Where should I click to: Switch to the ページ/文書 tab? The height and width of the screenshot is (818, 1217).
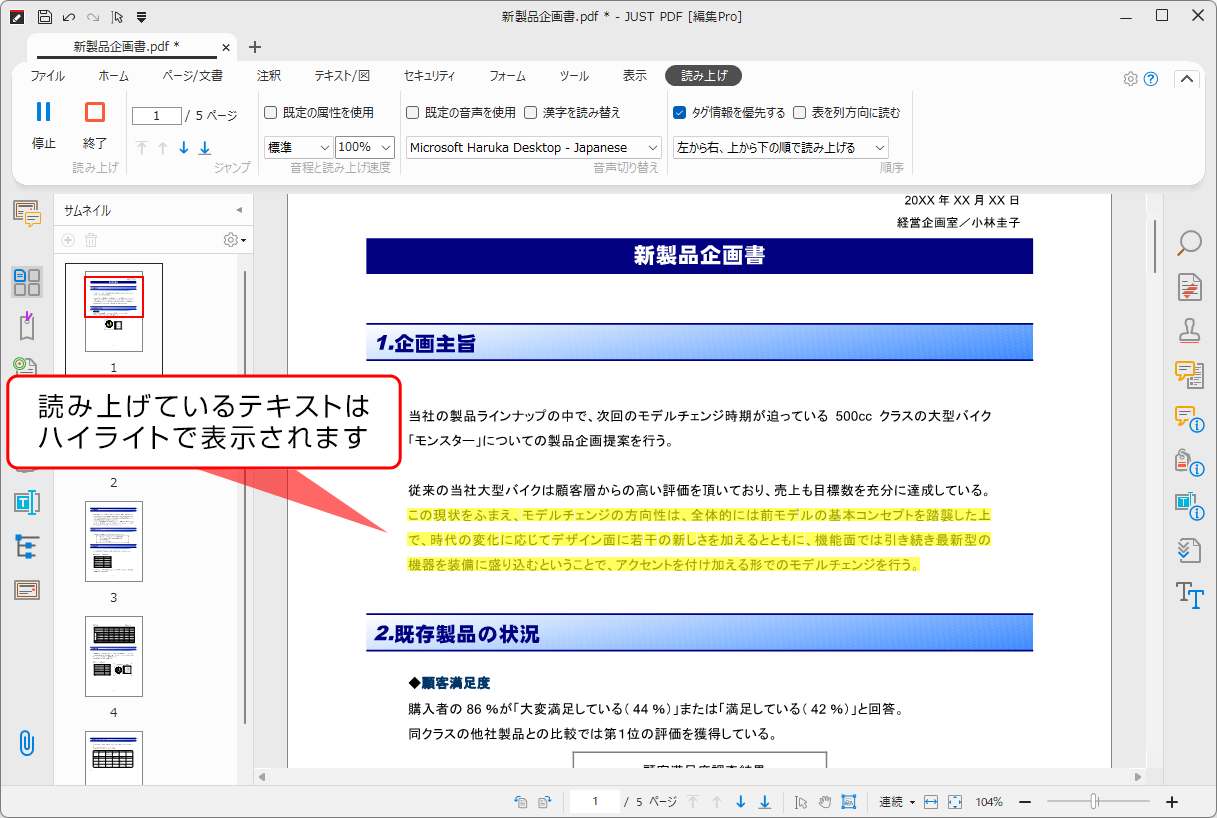click(x=192, y=76)
